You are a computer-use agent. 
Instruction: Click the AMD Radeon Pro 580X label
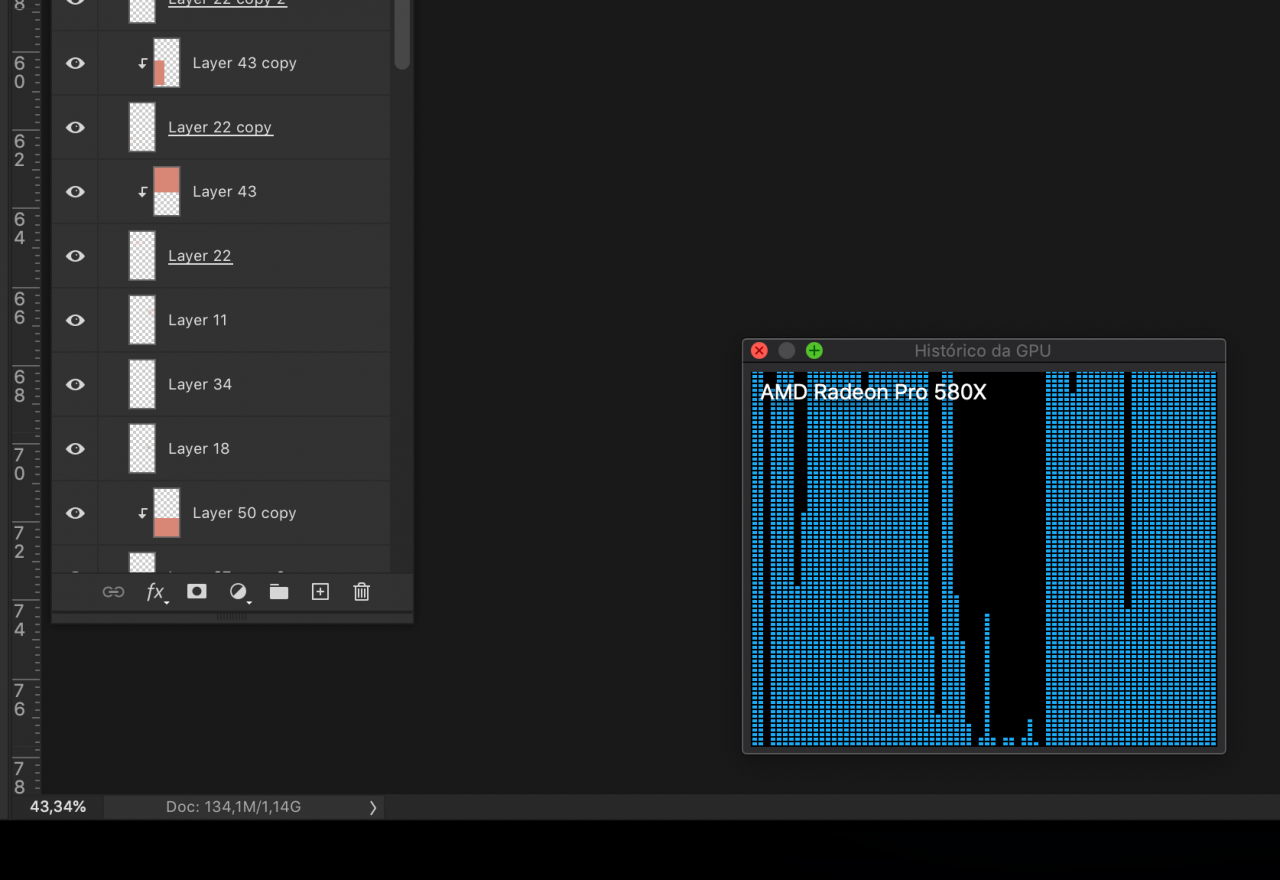click(873, 392)
